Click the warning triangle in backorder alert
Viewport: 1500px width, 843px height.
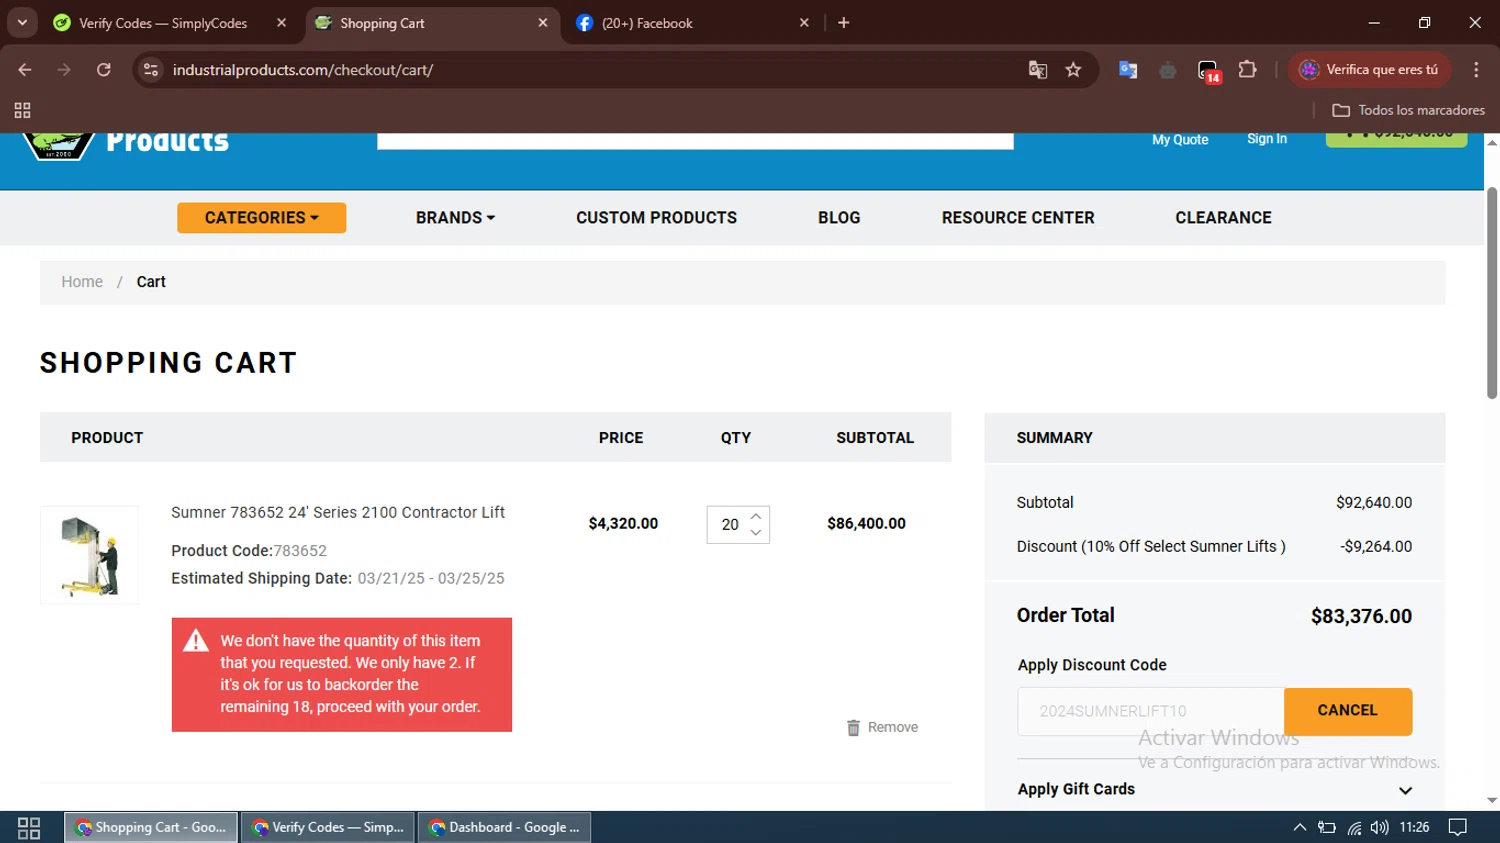click(x=196, y=641)
